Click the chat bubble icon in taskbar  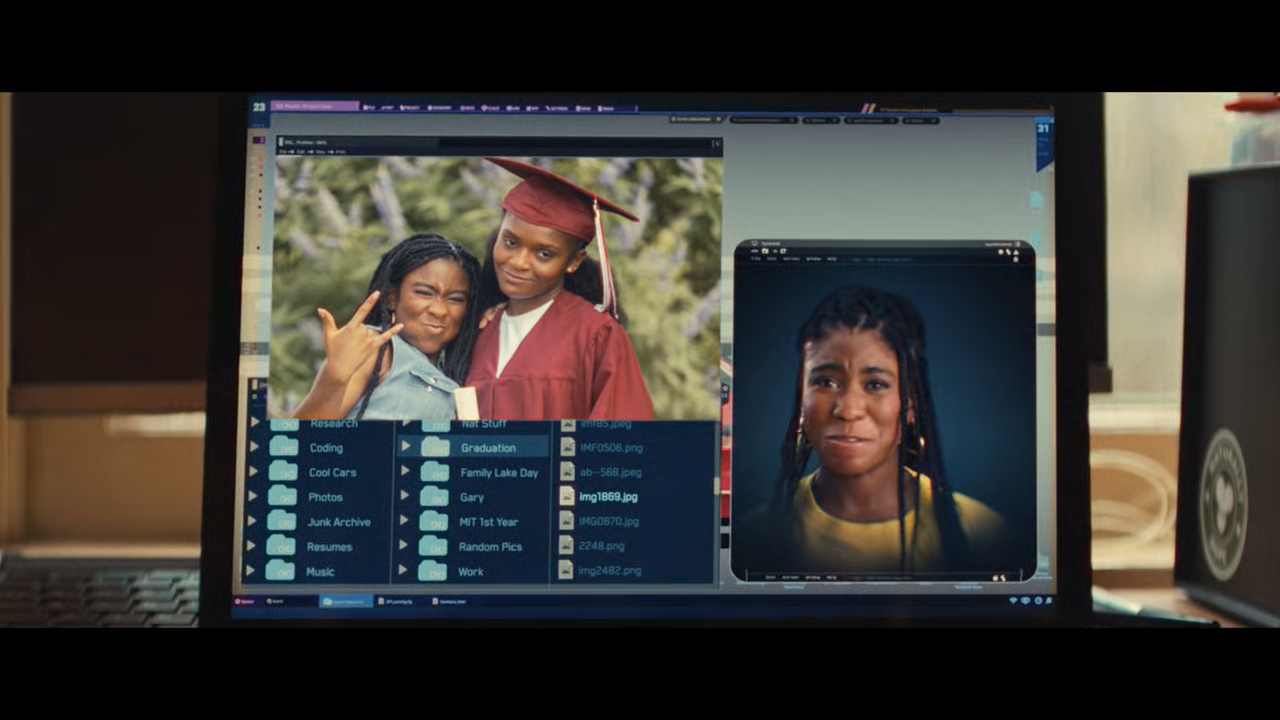coord(1026,601)
